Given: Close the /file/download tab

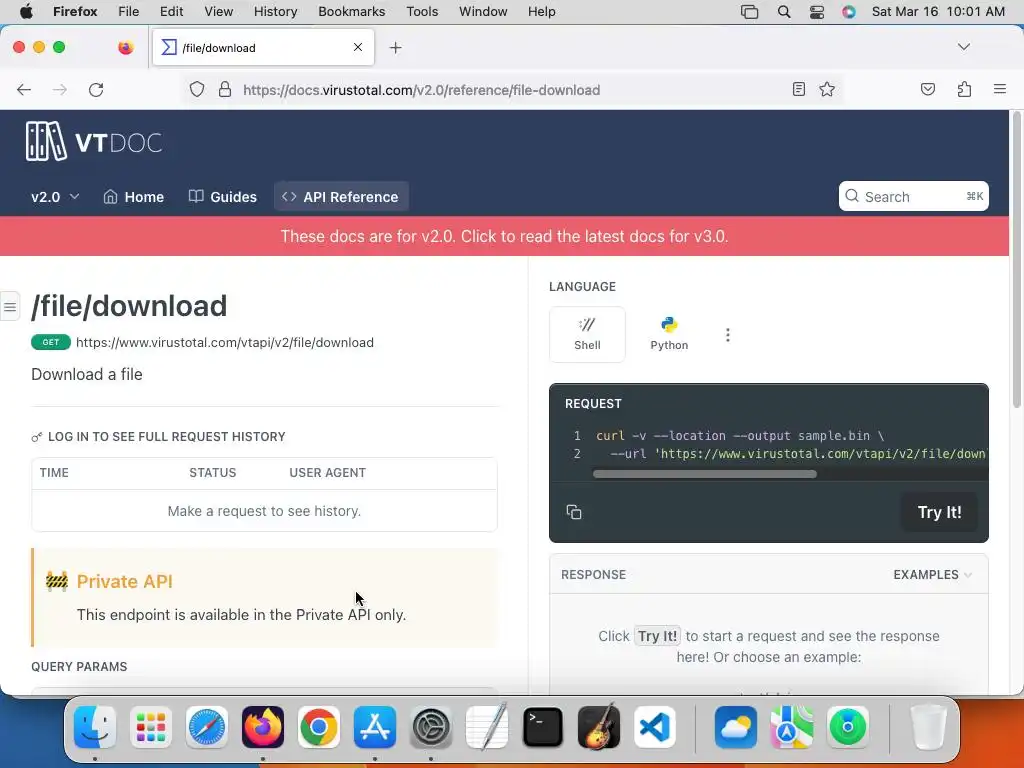Looking at the screenshot, I should [x=358, y=47].
